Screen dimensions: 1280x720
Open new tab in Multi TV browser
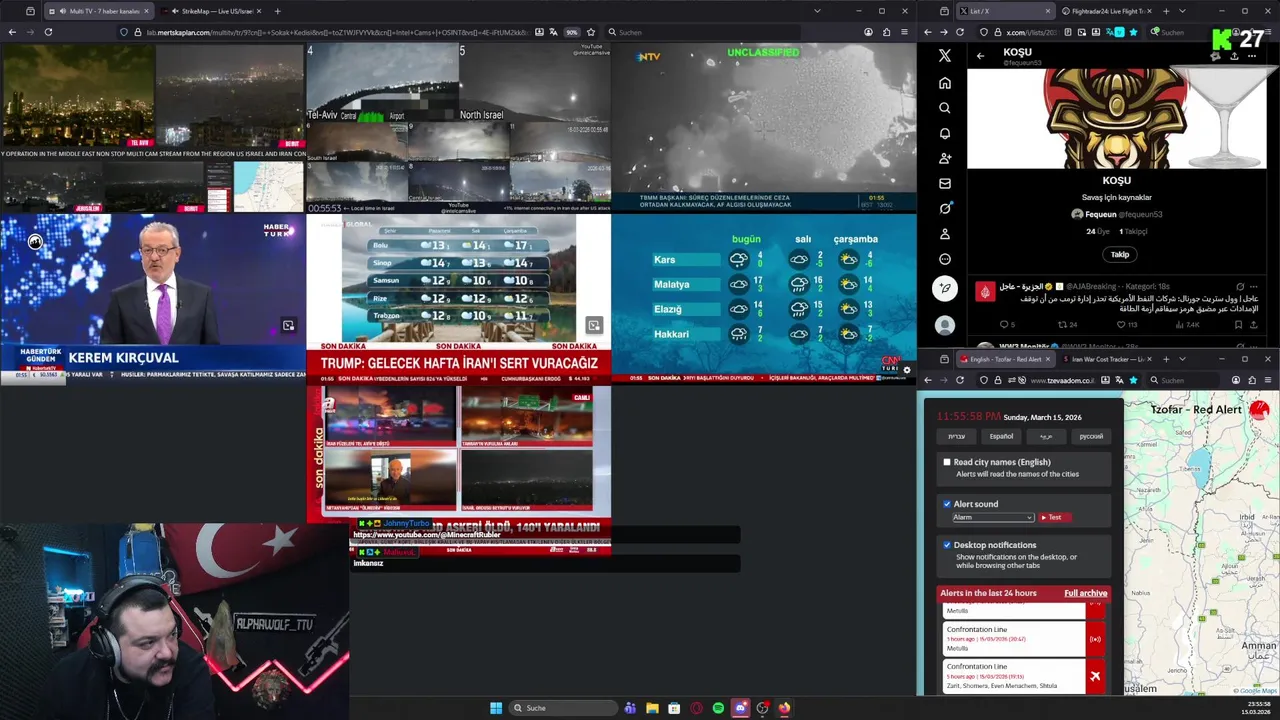pyautogui.click(x=277, y=11)
